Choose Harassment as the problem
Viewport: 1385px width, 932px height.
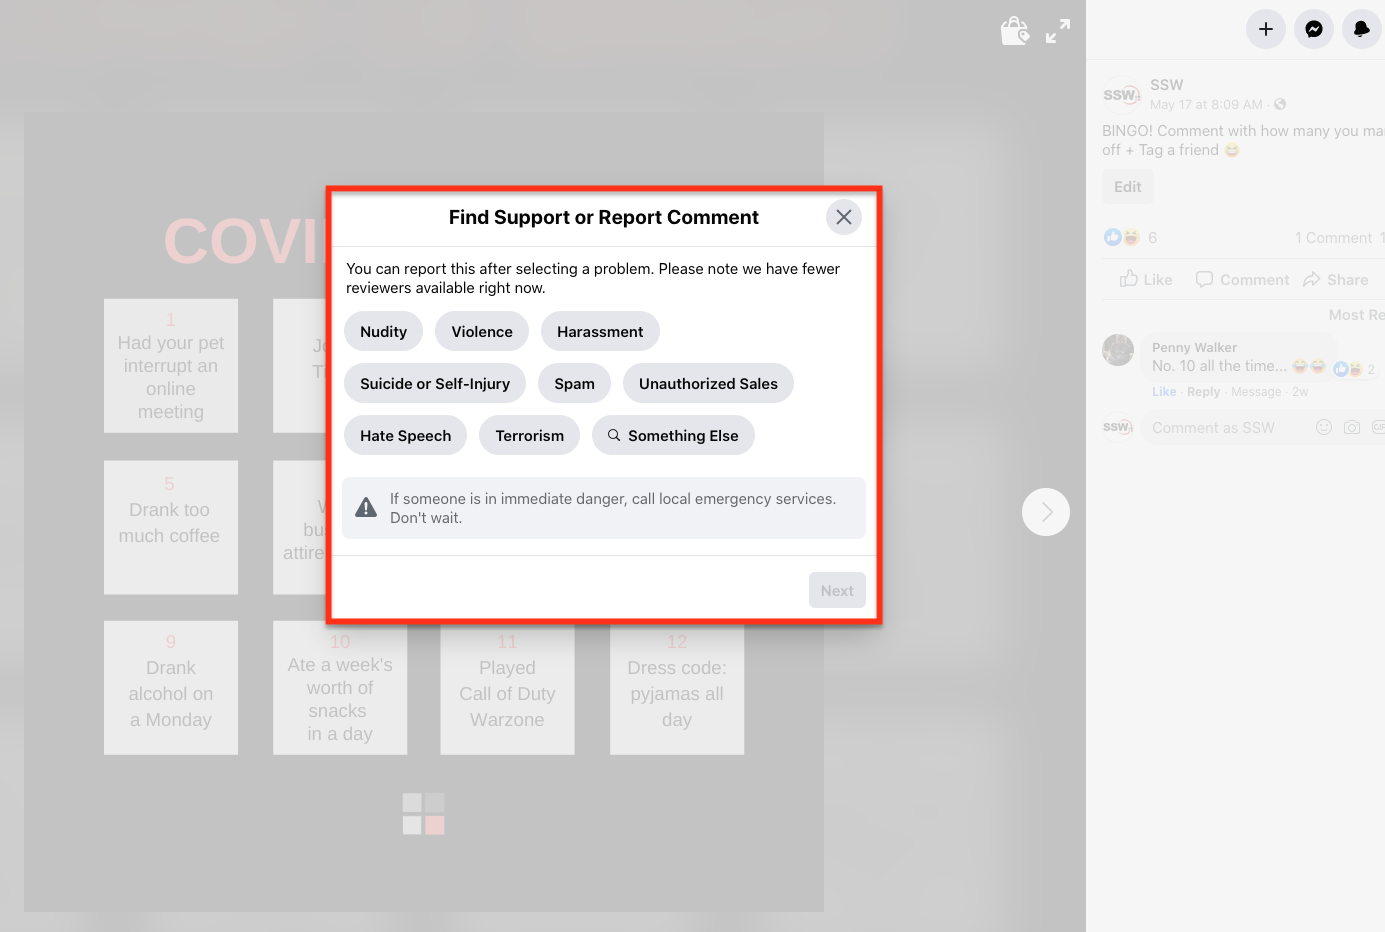pyautogui.click(x=600, y=332)
